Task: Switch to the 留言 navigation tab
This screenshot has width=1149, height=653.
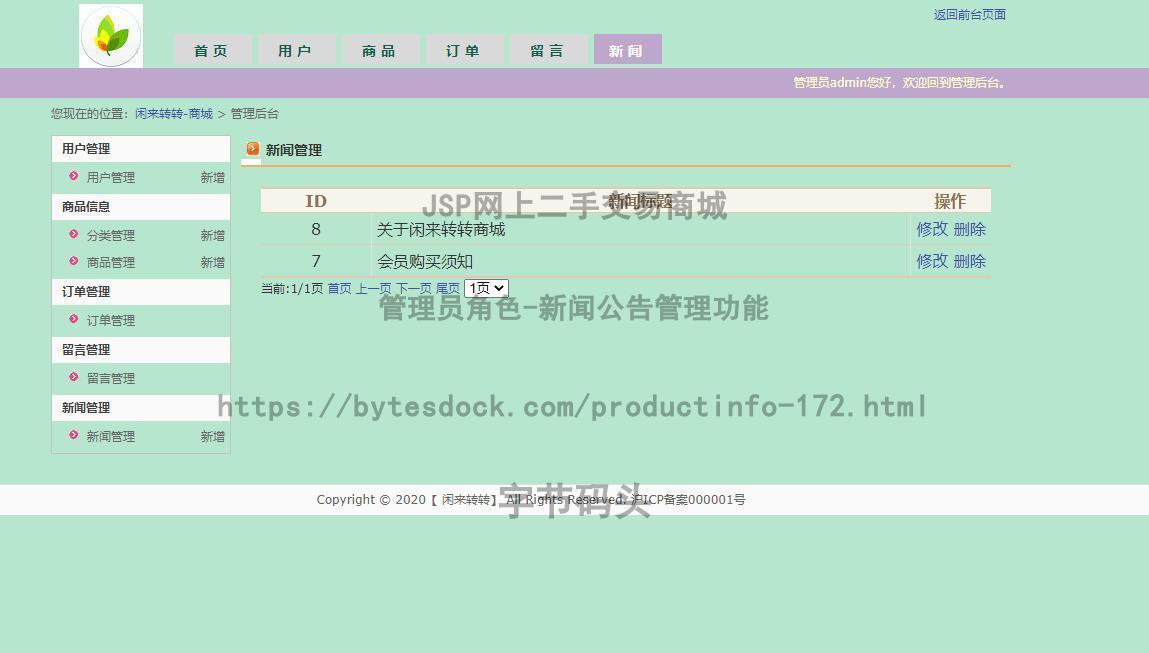Action: pyautogui.click(x=549, y=48)
